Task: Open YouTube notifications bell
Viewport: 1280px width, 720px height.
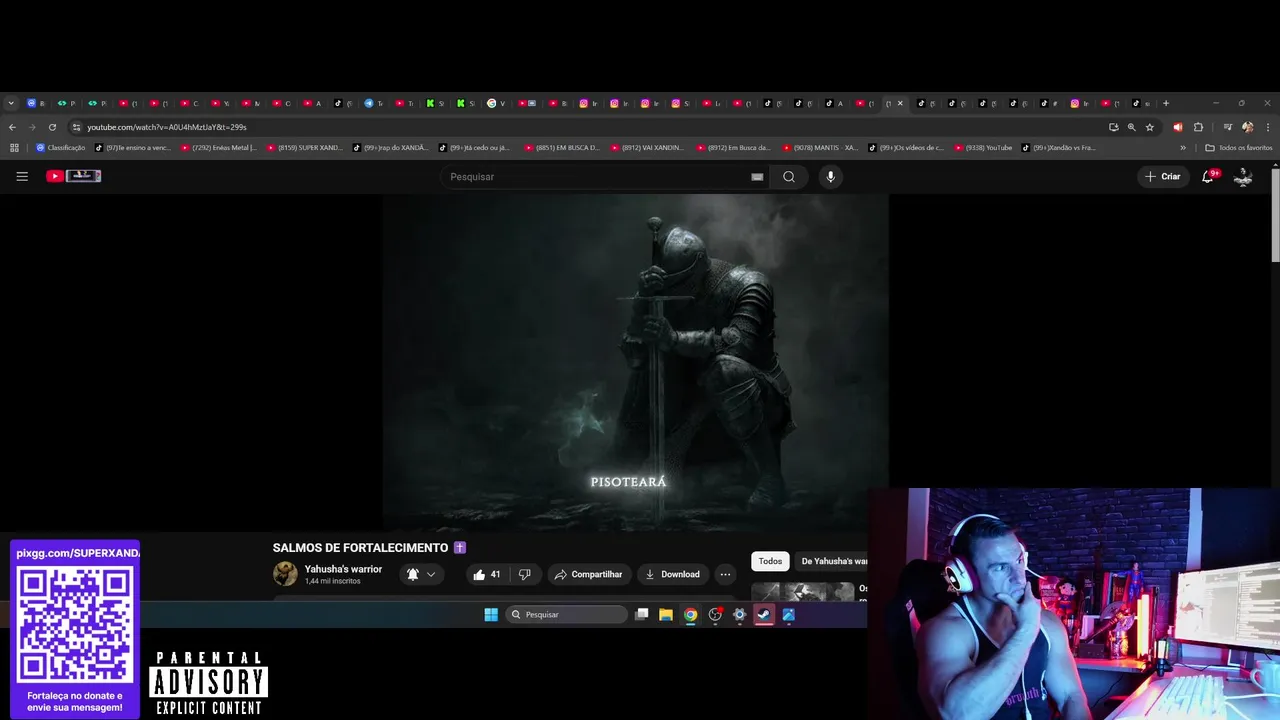Action: click(x=1209, y=176)
